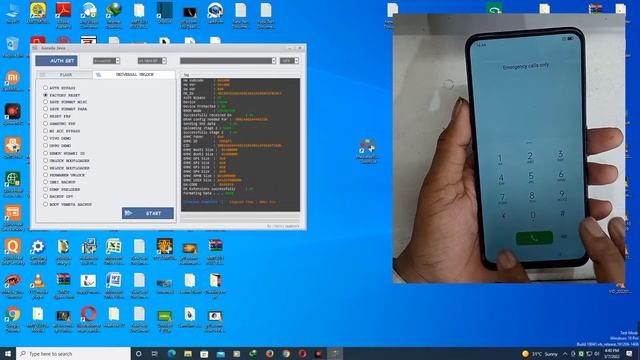The height and width of the screenshot is (360, 640).
Task: Click the progress bar under the log console
Action: 240,218
